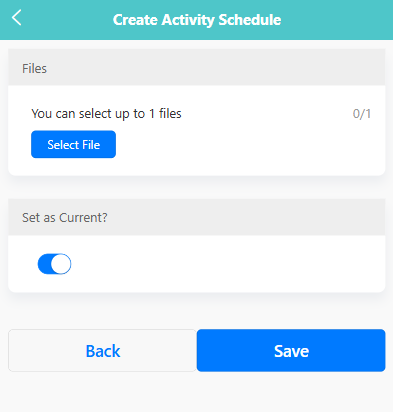
Task: Return to previous screen with left chevron
Action: pos(17,17)
